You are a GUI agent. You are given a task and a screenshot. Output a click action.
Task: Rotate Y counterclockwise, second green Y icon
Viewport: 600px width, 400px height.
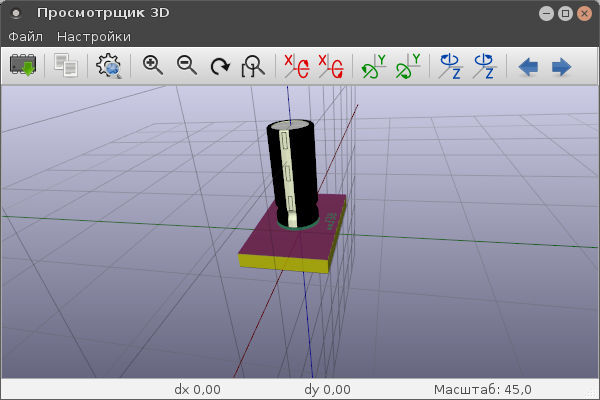click(x=408, y=66)
